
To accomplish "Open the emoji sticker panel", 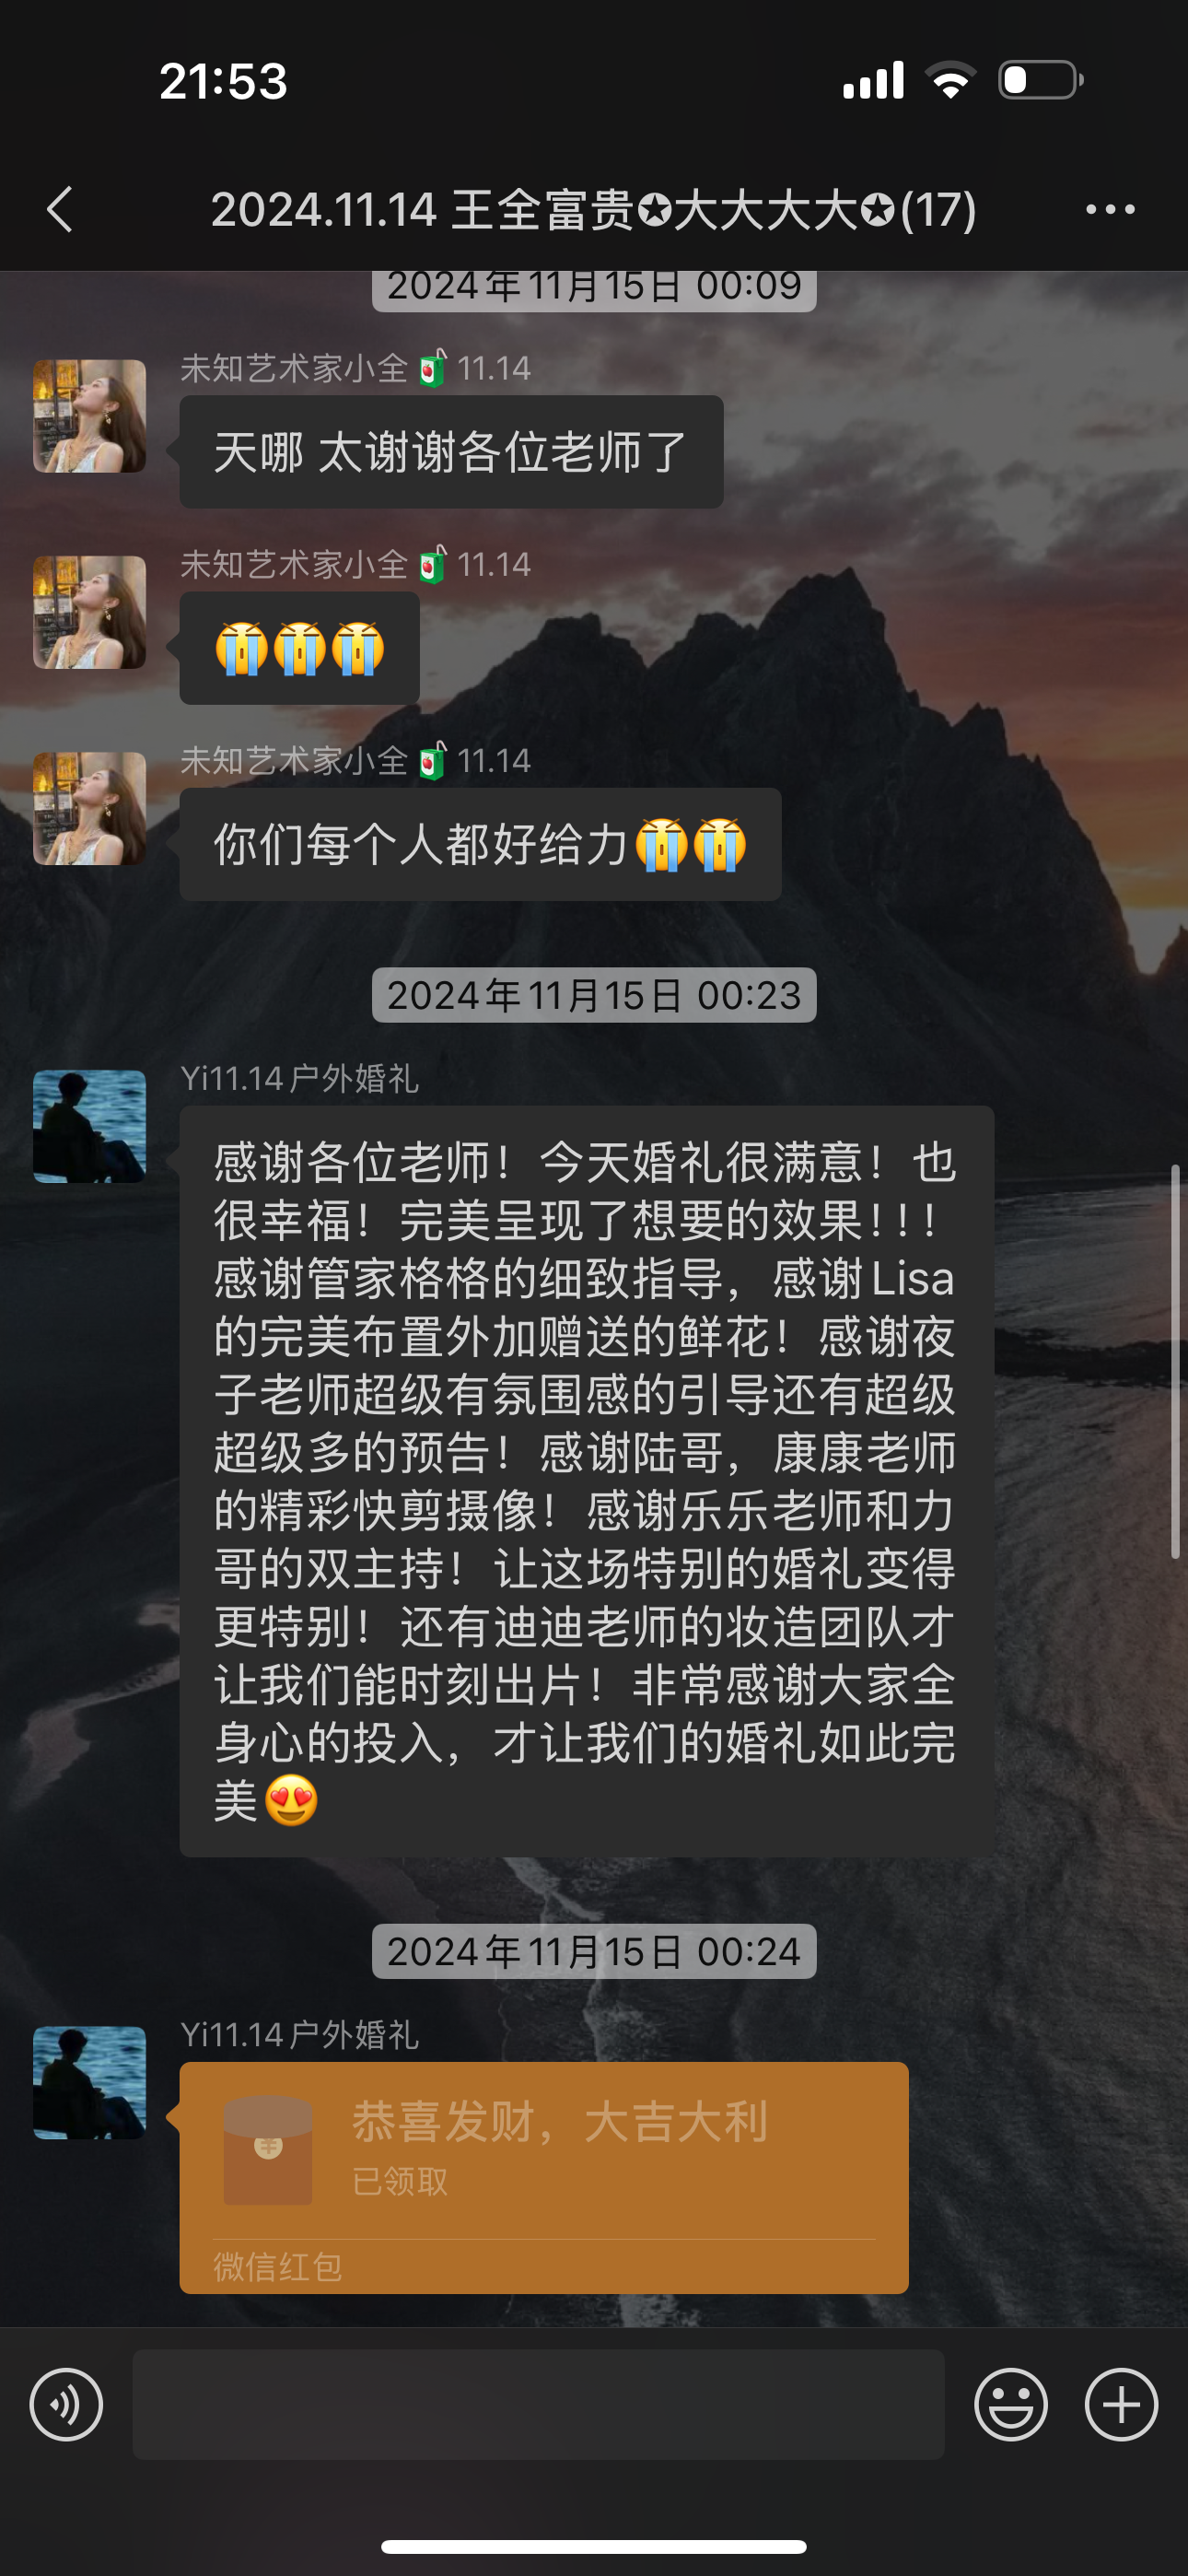I will click(1011, 2404).
